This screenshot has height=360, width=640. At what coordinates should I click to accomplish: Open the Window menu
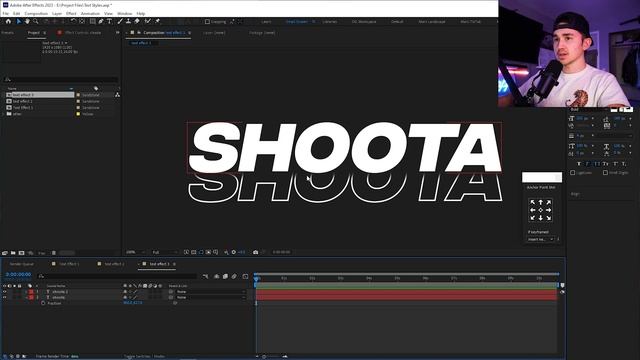pos(124,13)
